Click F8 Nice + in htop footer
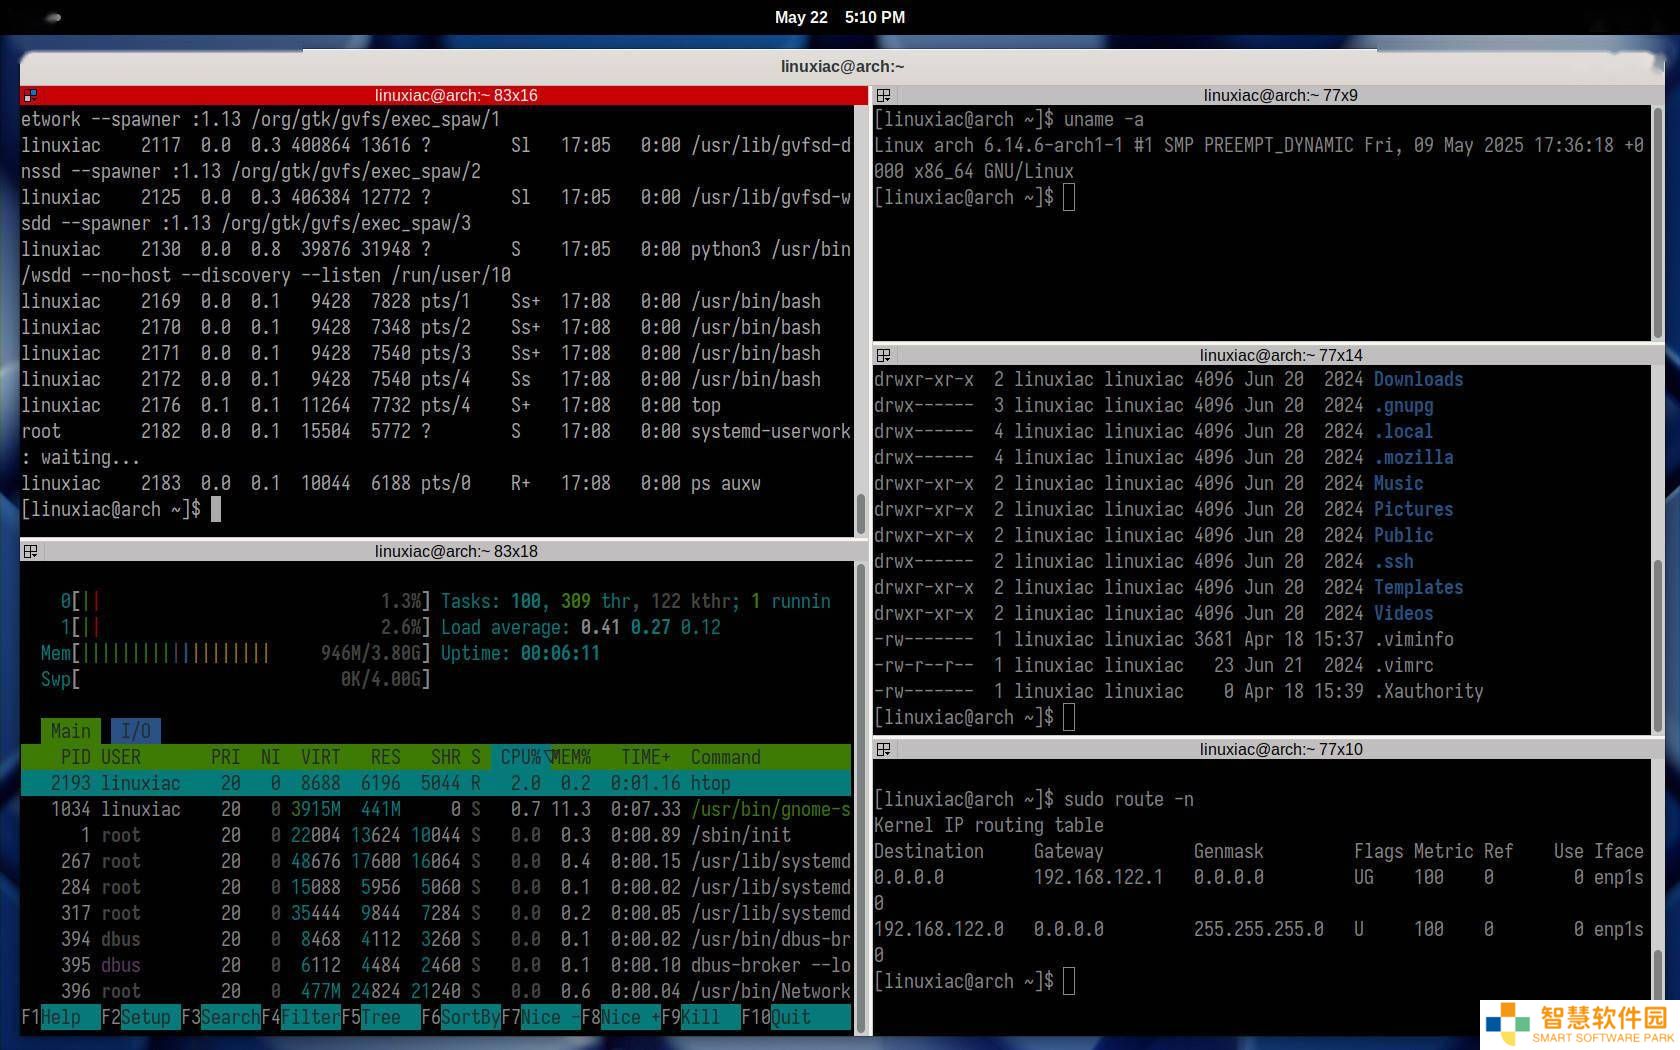1680x1050 pixels. coord(621,1017)
